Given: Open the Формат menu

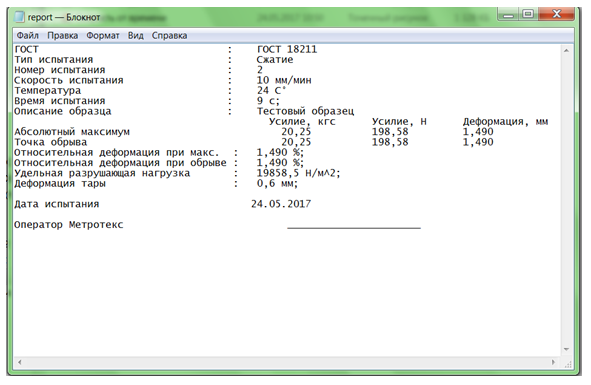Looking at the screenshot, I should point(103,35).
